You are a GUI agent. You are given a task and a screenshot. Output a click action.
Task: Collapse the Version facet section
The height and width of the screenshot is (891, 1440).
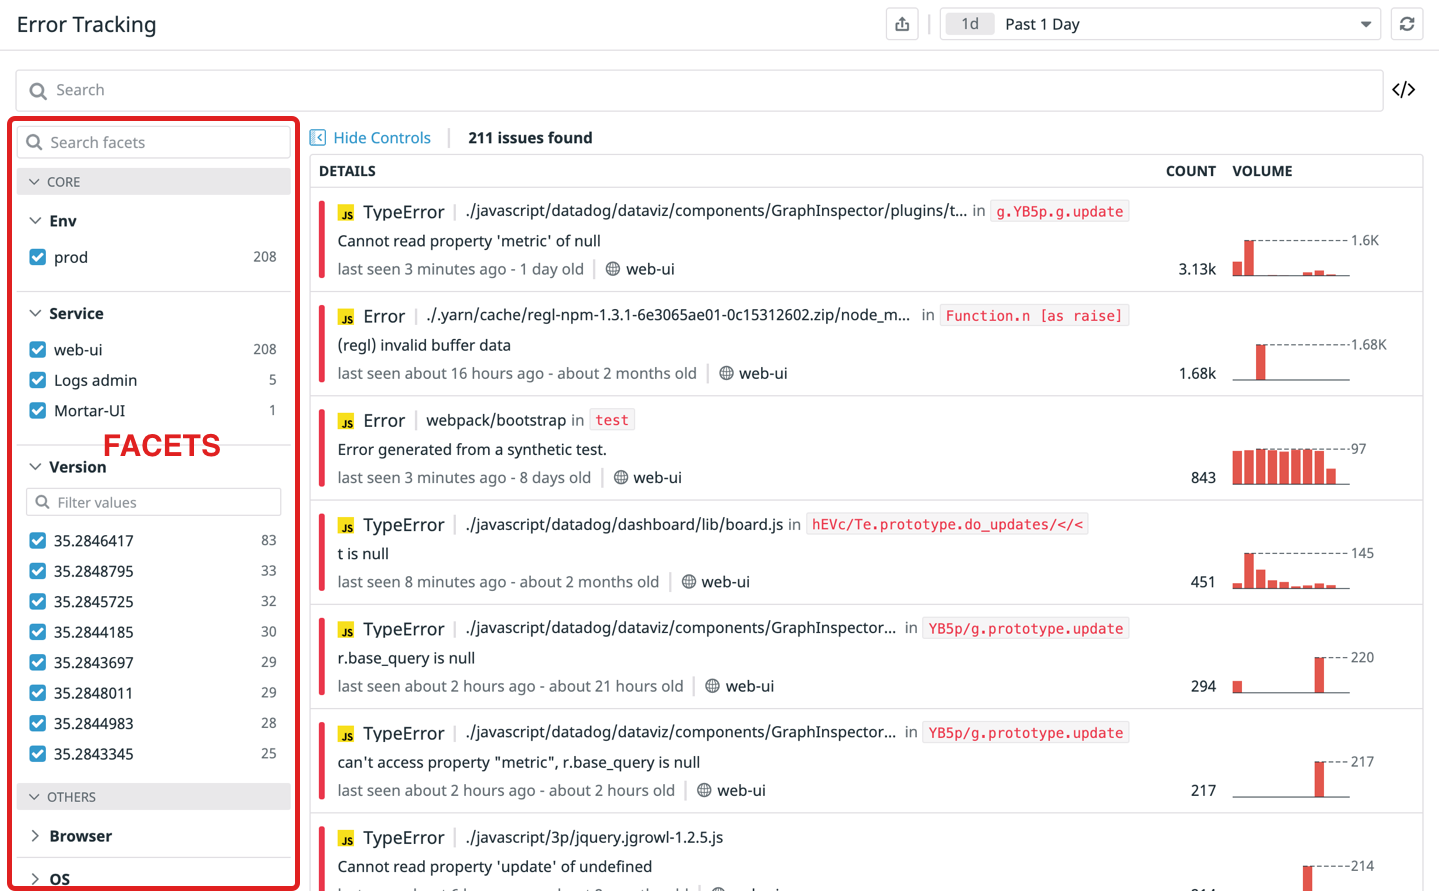tap(36, 467)
